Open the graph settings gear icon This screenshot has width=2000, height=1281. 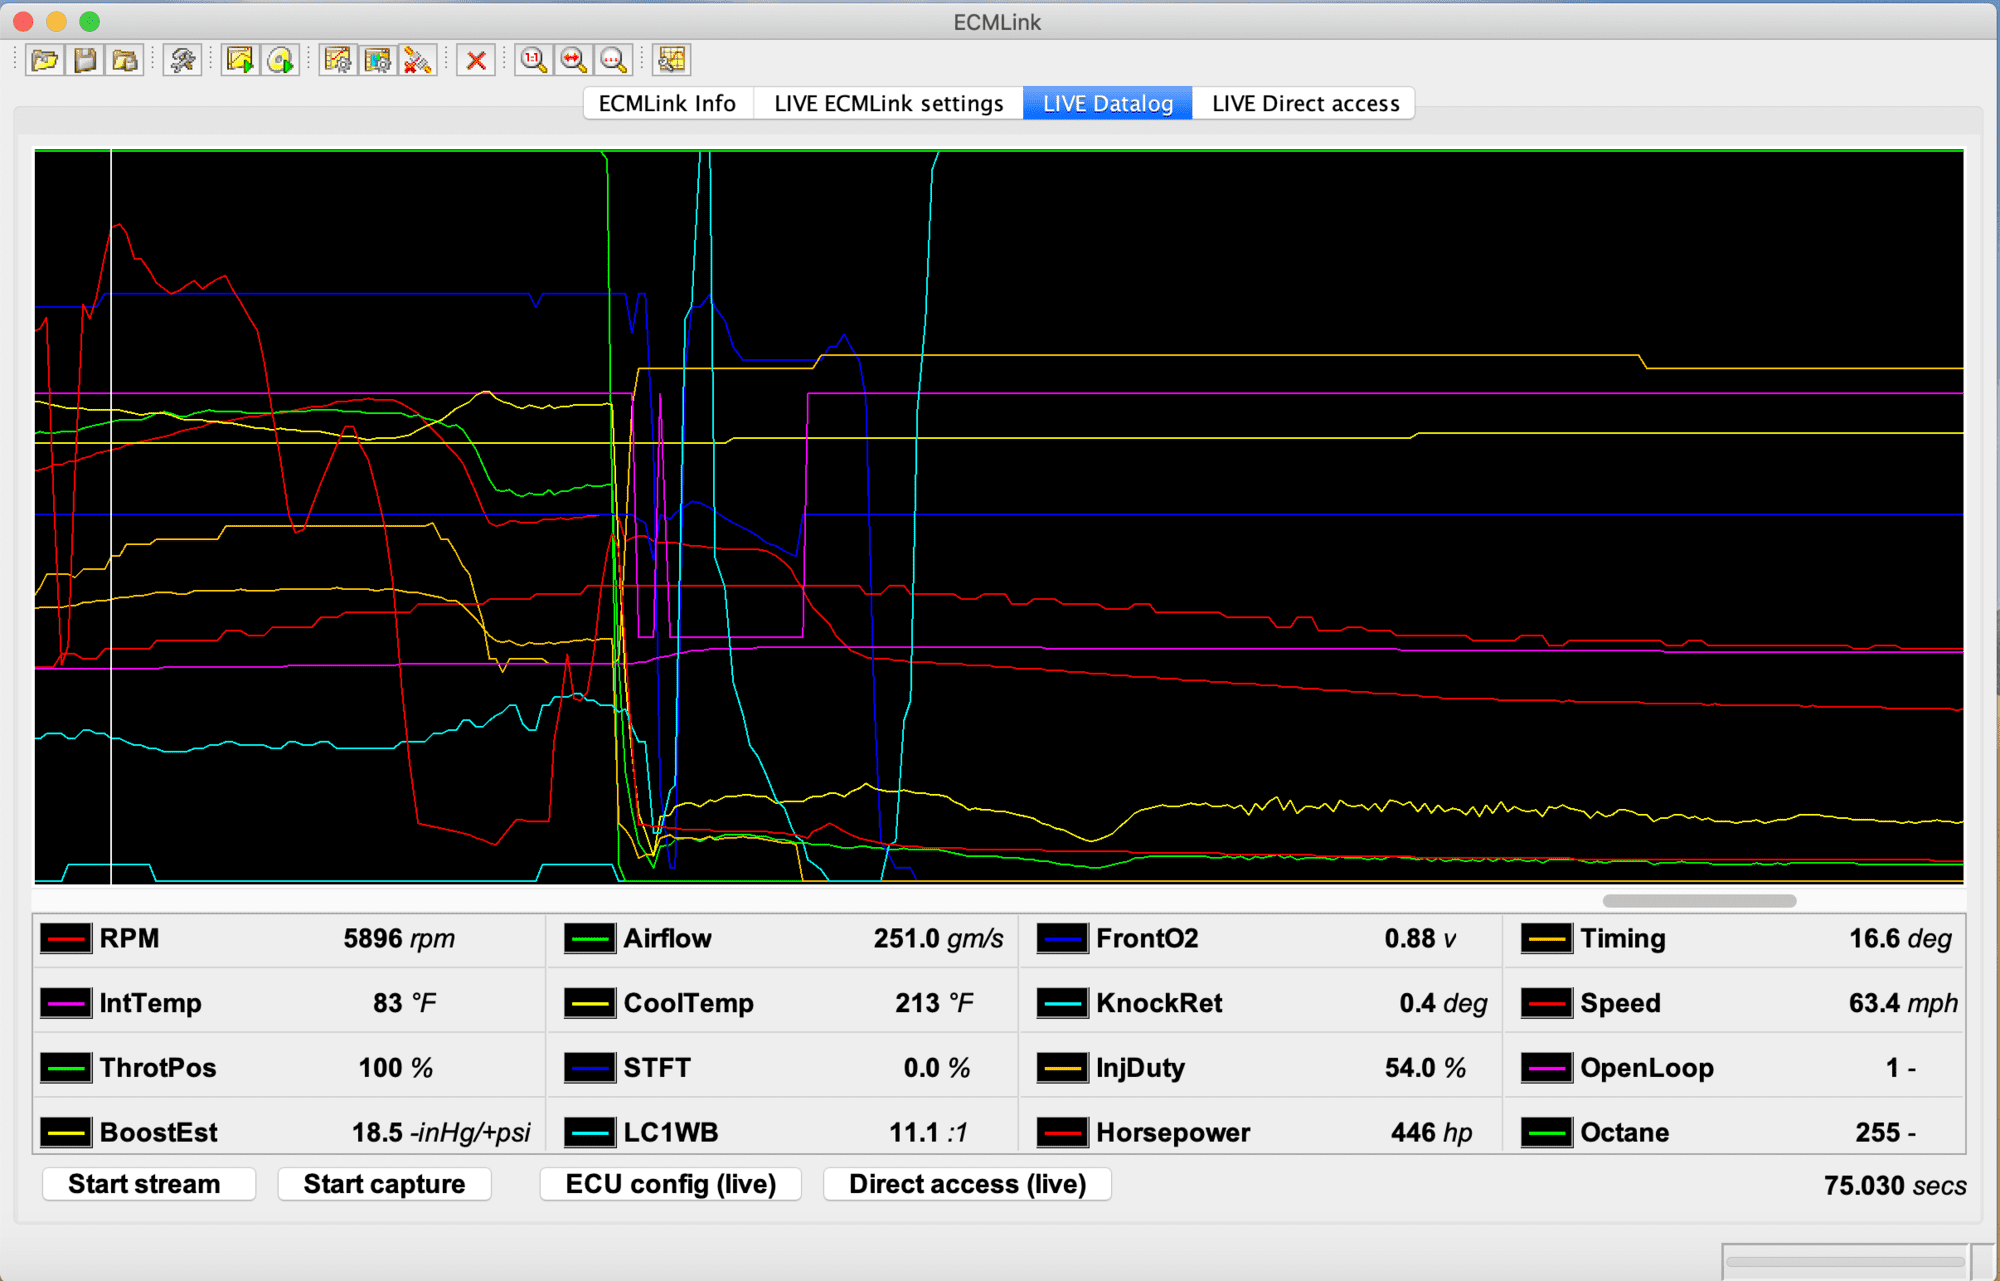click(338, 61)
